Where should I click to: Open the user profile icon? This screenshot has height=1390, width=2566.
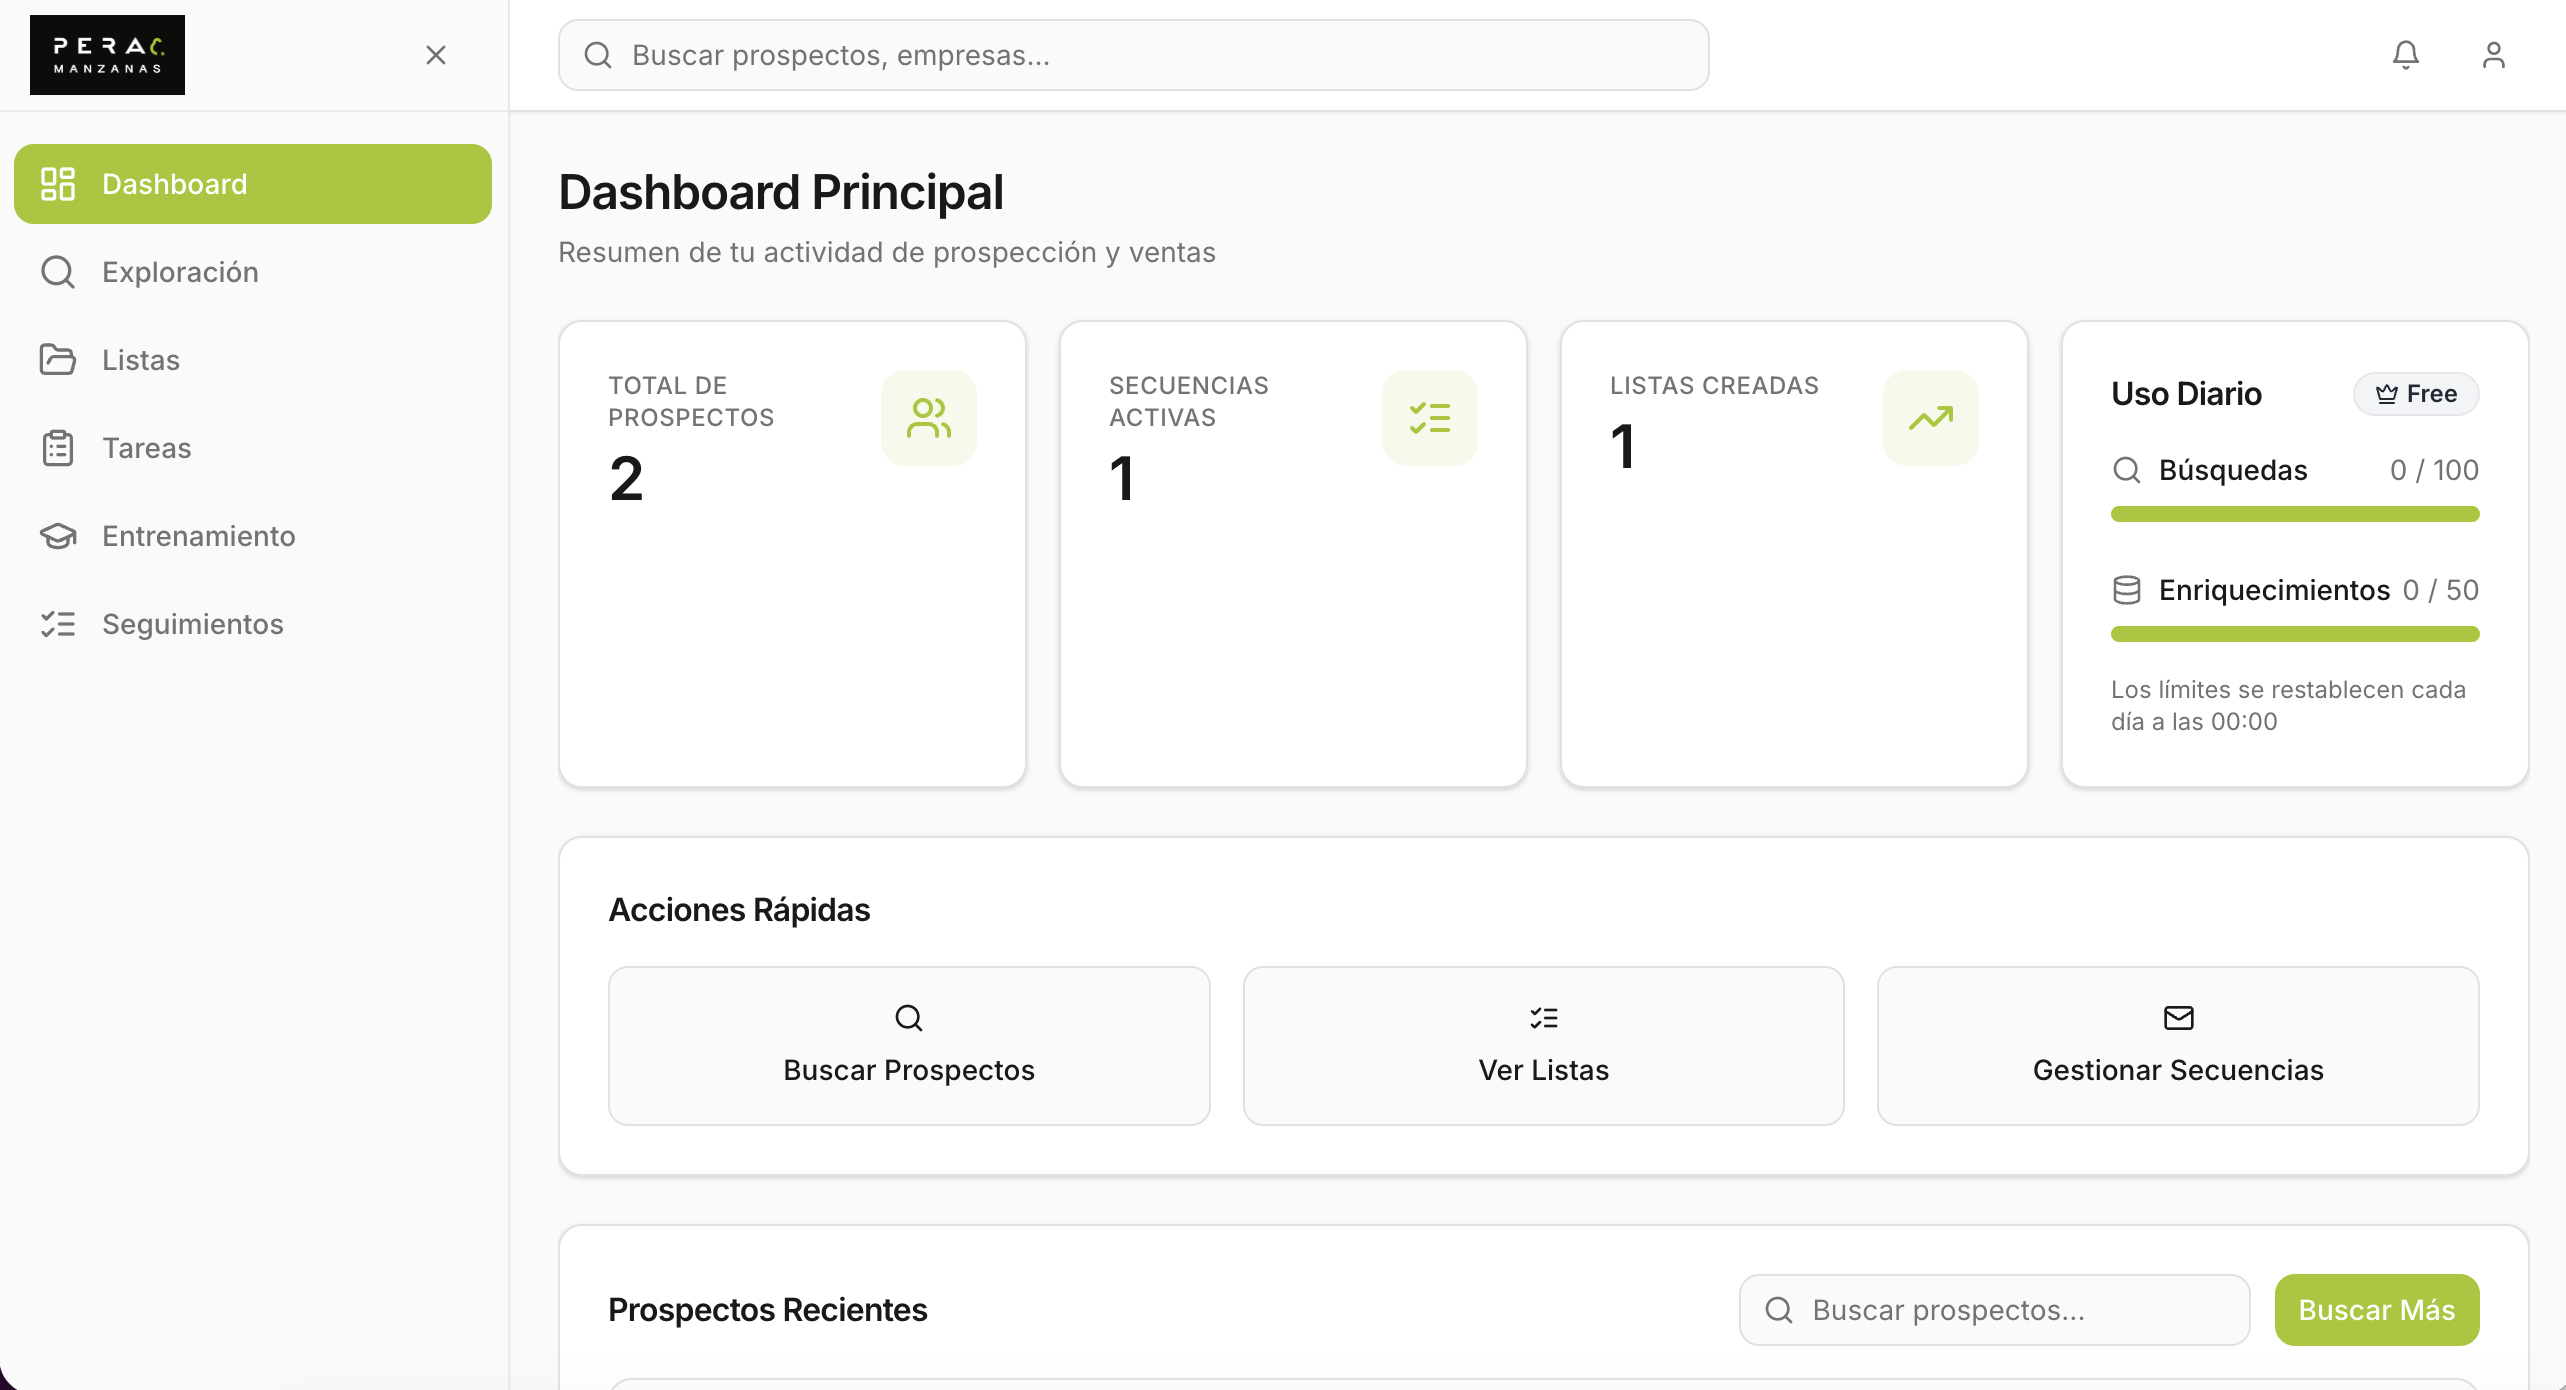click(x=2493, y=55)
